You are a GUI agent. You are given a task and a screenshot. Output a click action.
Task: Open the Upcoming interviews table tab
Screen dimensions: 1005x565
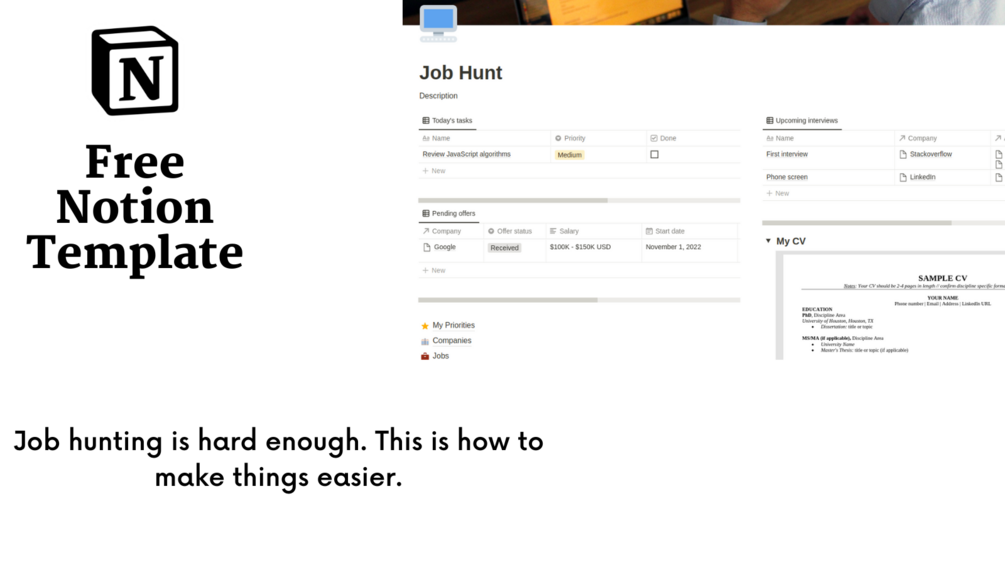[x=802, y=120]
